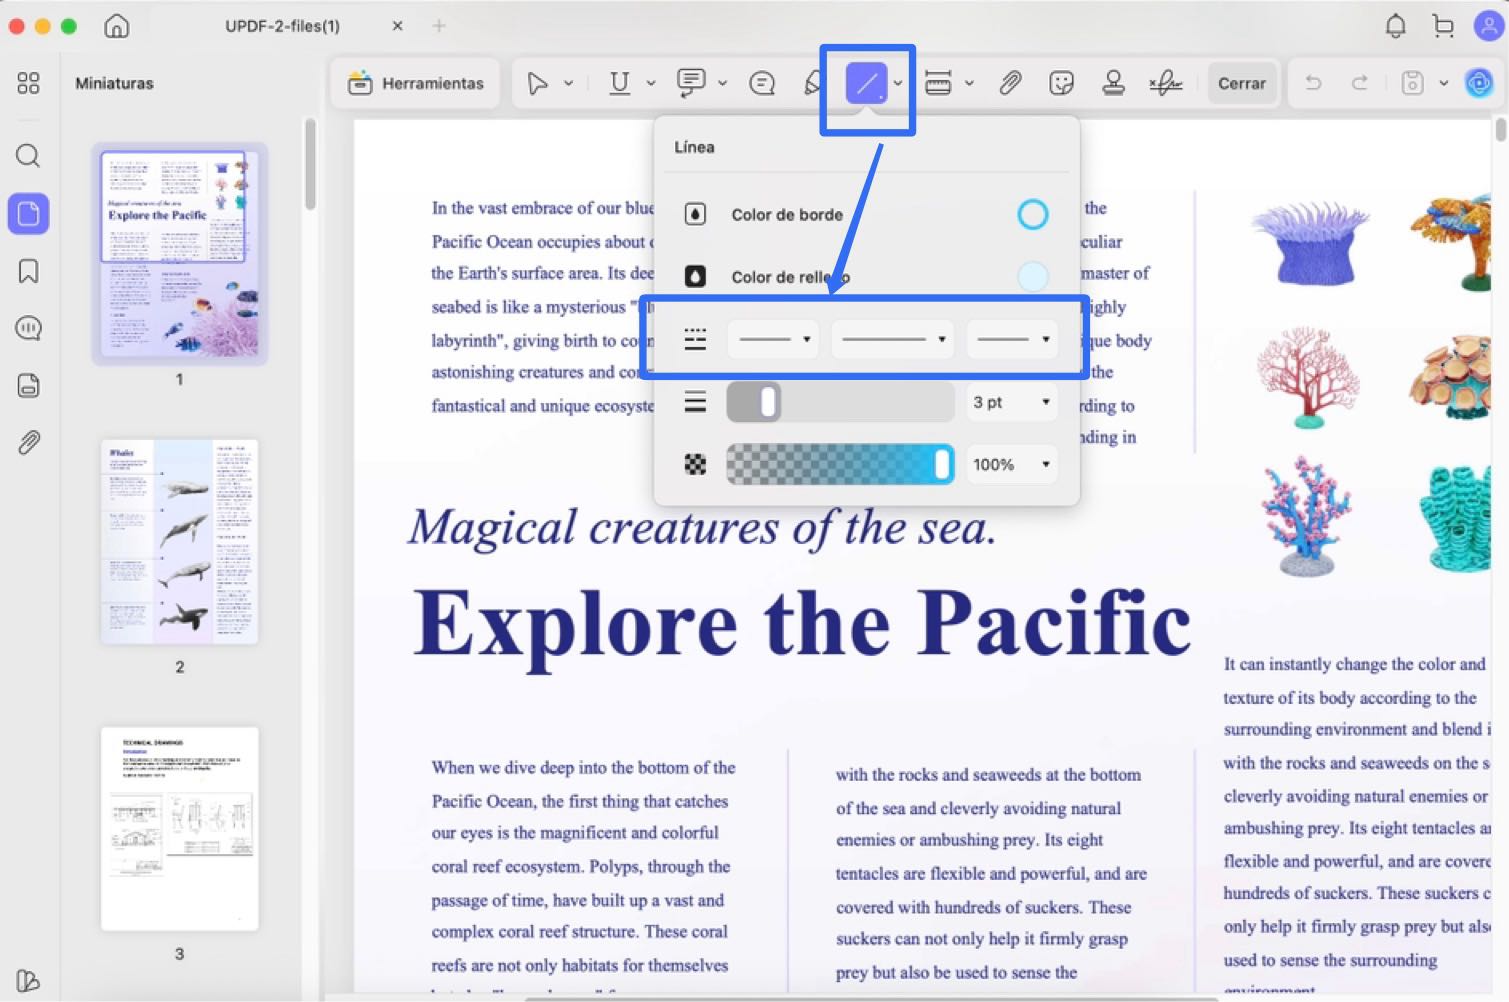This screenshot has height=1002, width=1509.
Task: Open the UPDF AI assistant icon
Action: pos(1479,83)
